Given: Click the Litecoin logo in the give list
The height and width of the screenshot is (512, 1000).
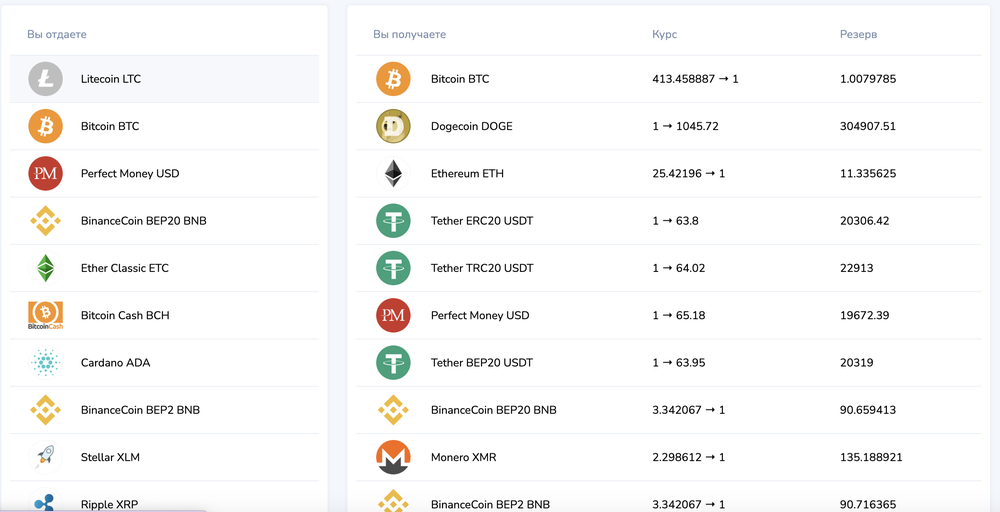Looking at the screenshot, I should [x=45, y=79].
